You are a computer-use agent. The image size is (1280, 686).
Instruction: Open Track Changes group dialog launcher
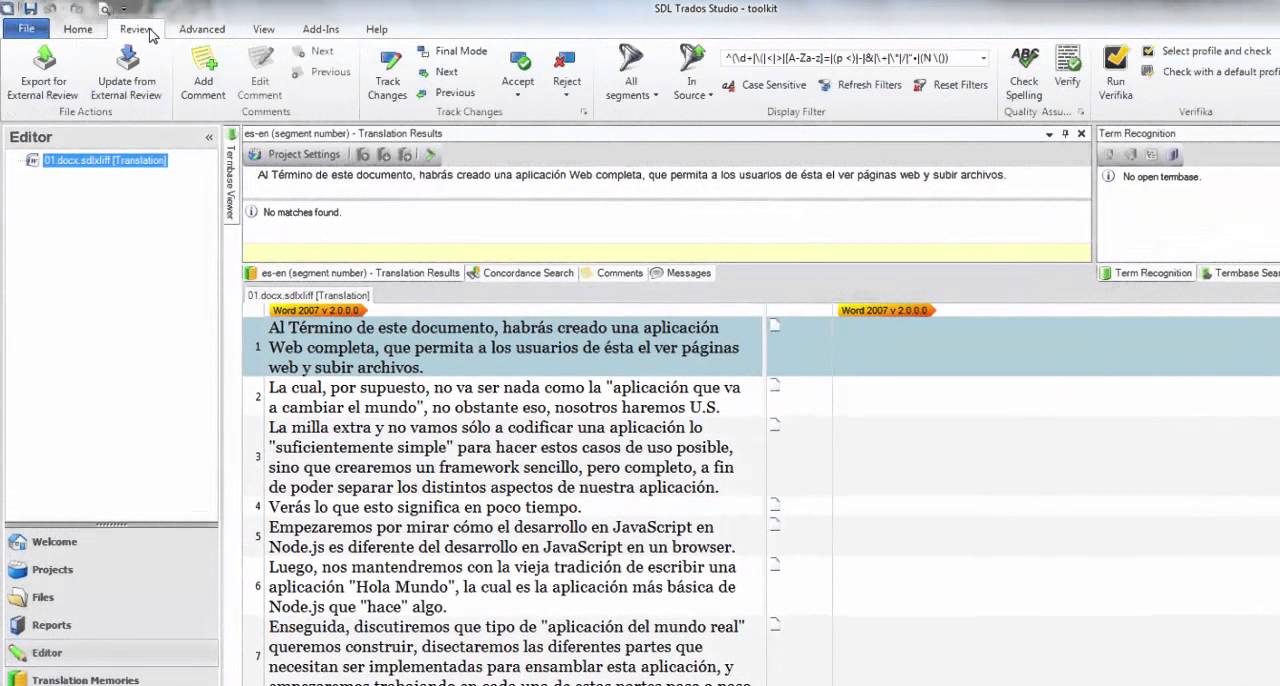coord(584,112)
